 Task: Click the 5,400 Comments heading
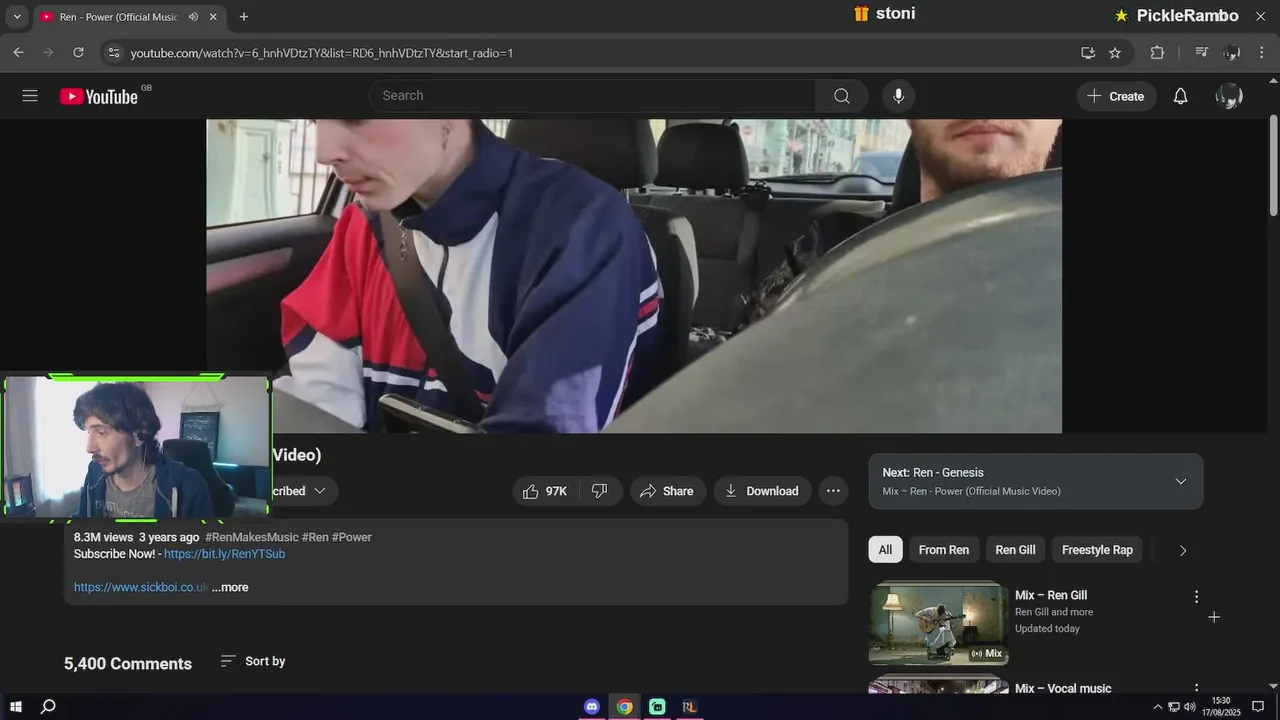(x=128, y=664)
